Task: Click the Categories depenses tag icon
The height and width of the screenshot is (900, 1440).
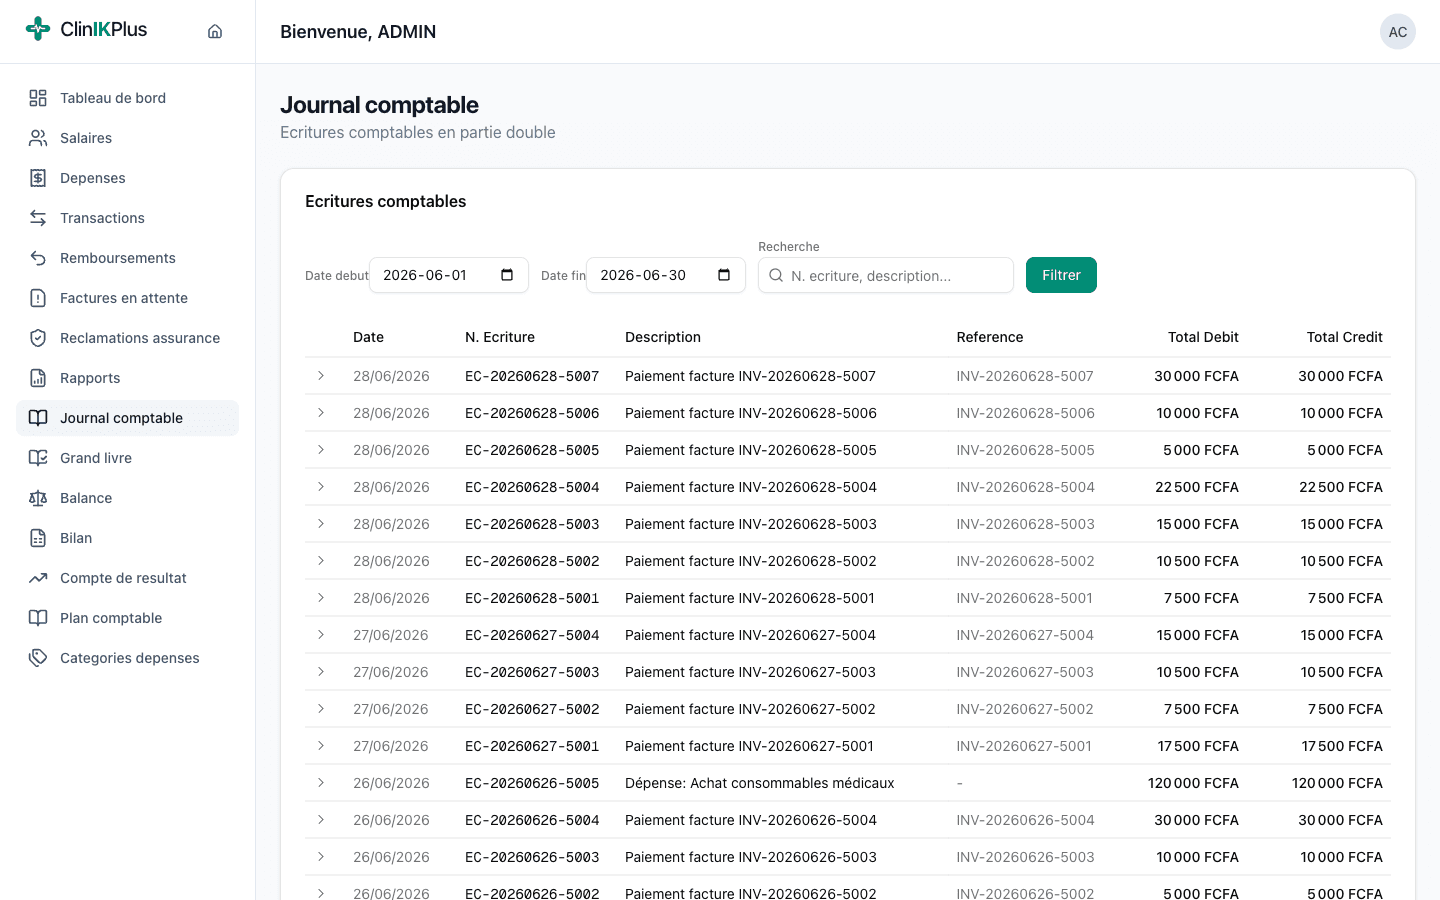Action: coord(38,658)
